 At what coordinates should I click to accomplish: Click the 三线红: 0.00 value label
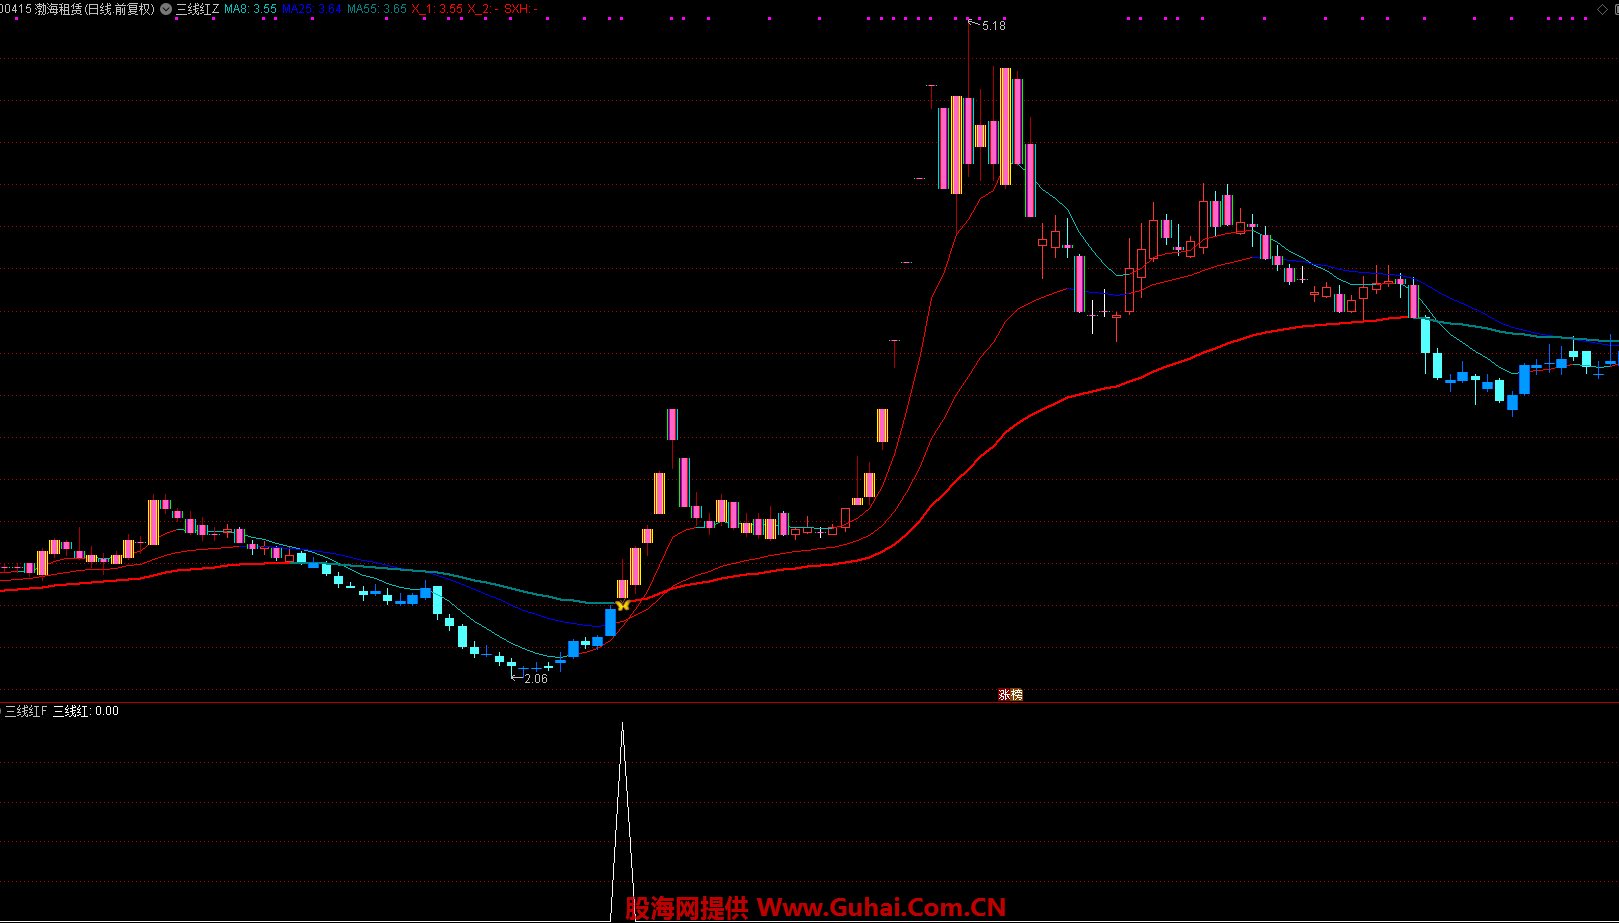[86, 711]
